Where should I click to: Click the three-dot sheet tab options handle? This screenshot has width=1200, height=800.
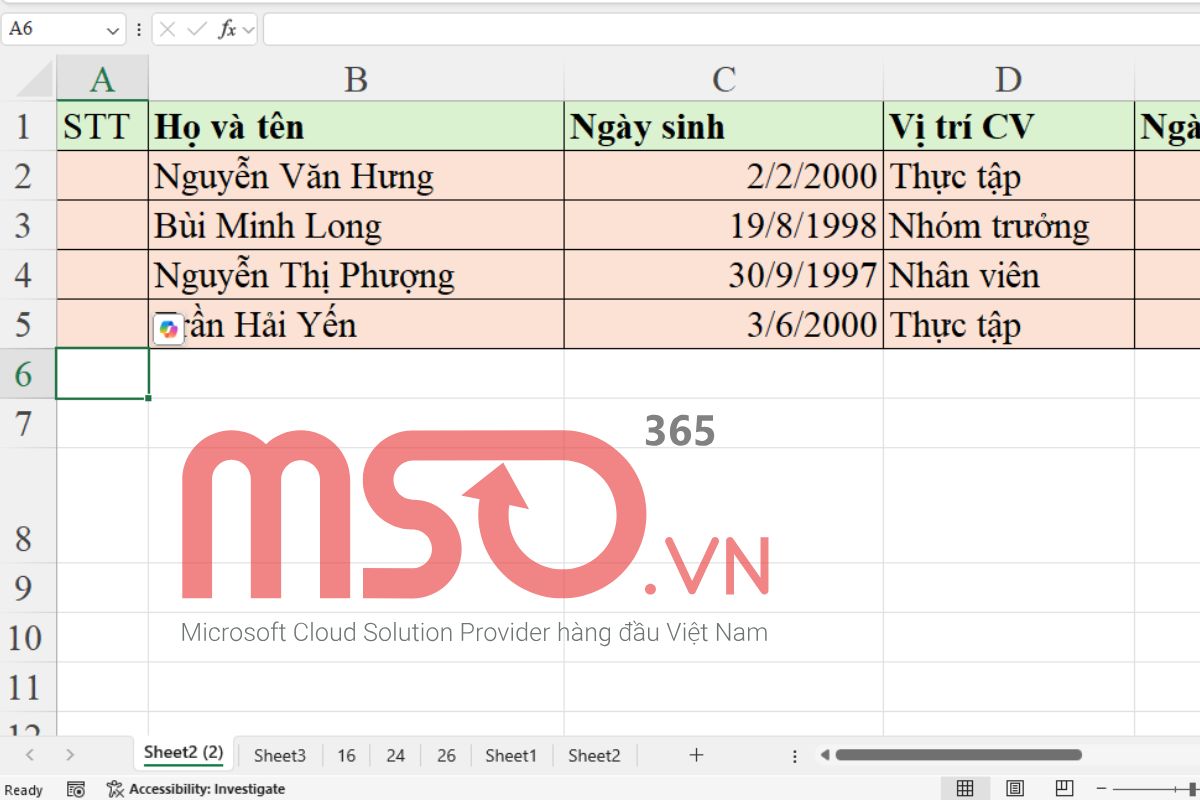795,756
